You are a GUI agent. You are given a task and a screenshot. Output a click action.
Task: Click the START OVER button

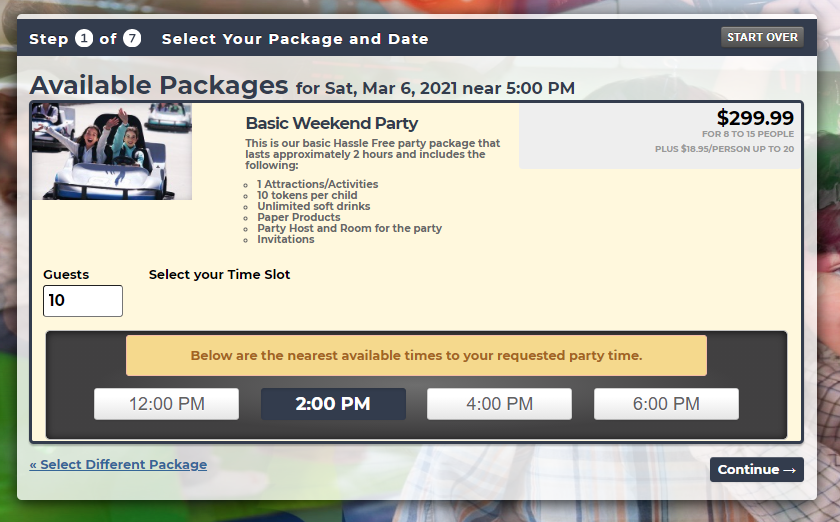[x=762, y=37]
